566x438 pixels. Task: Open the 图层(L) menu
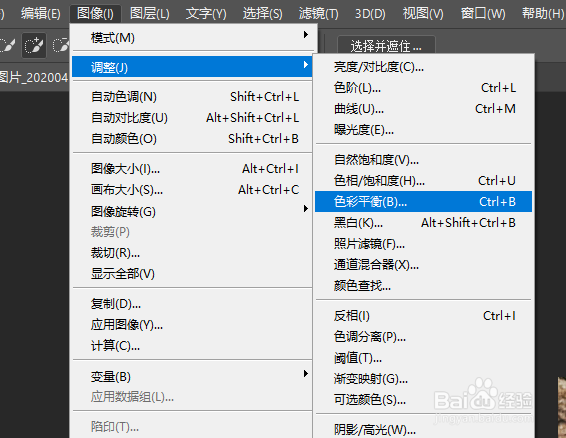(x=149, y=14)
